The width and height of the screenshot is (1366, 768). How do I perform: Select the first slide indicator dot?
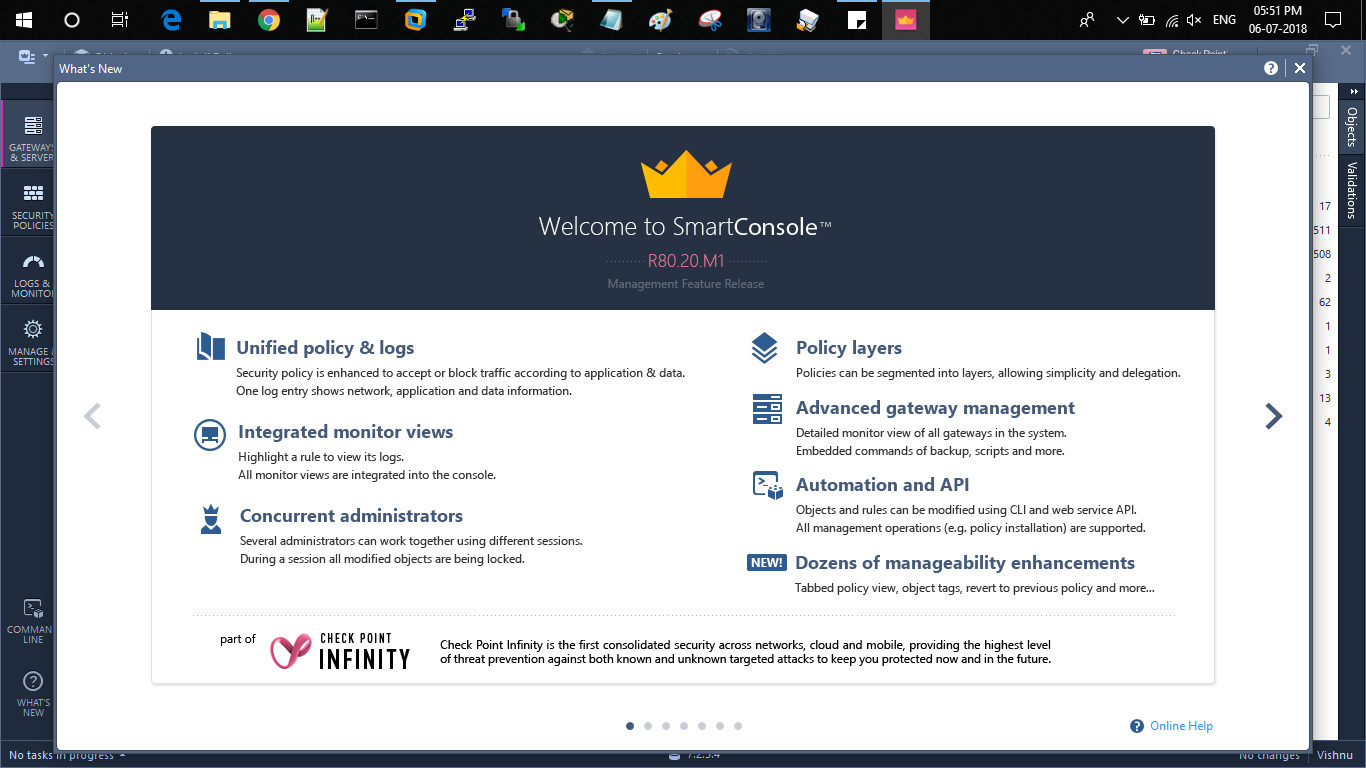coord(630,726)
